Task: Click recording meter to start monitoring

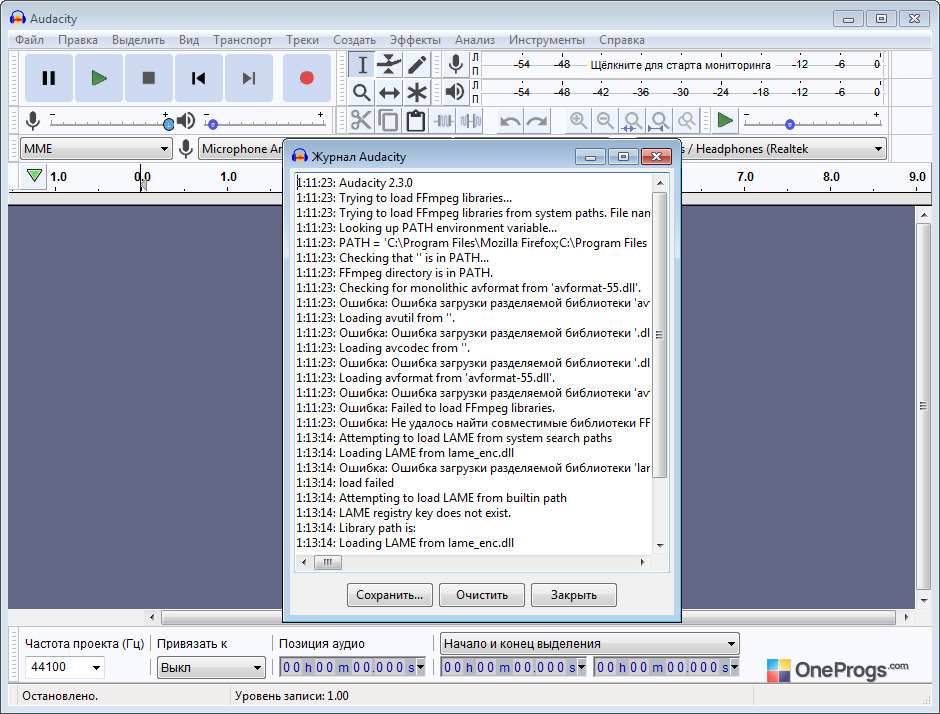Action: point(680,64)
